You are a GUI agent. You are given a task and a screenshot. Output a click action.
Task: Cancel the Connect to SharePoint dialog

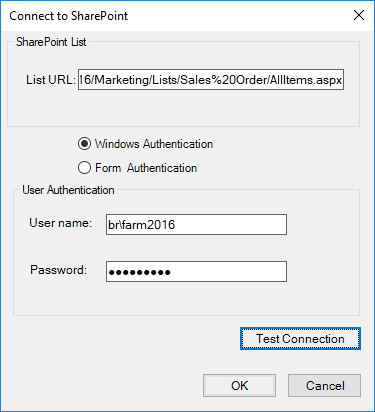(x=324, y=385)
